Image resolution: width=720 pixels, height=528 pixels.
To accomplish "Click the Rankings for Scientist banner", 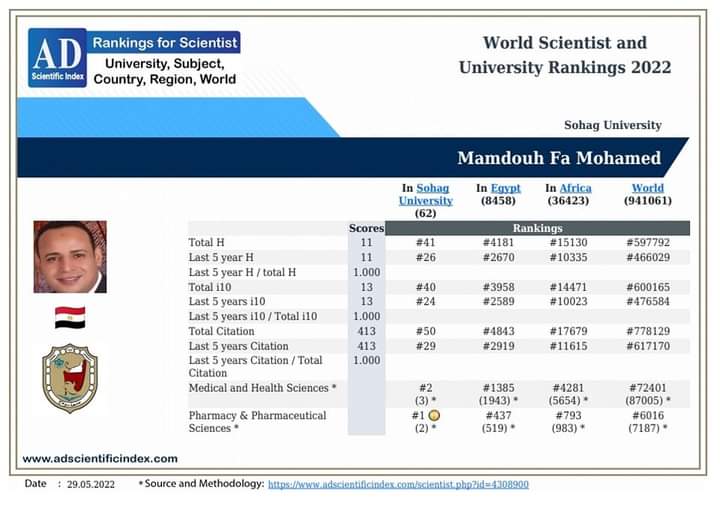I will tap(165, 43).
